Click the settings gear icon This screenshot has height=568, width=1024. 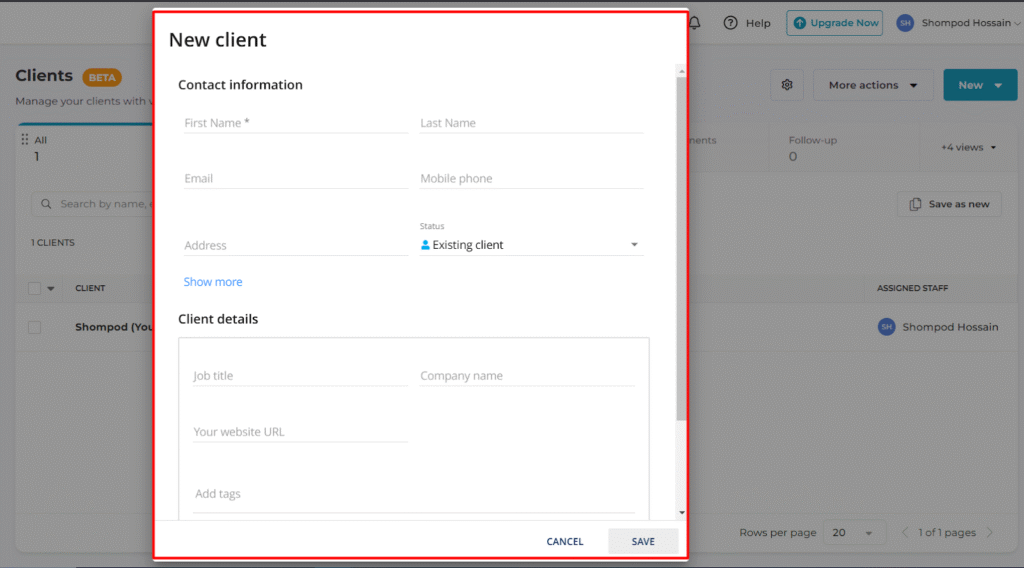click(787, 85)
